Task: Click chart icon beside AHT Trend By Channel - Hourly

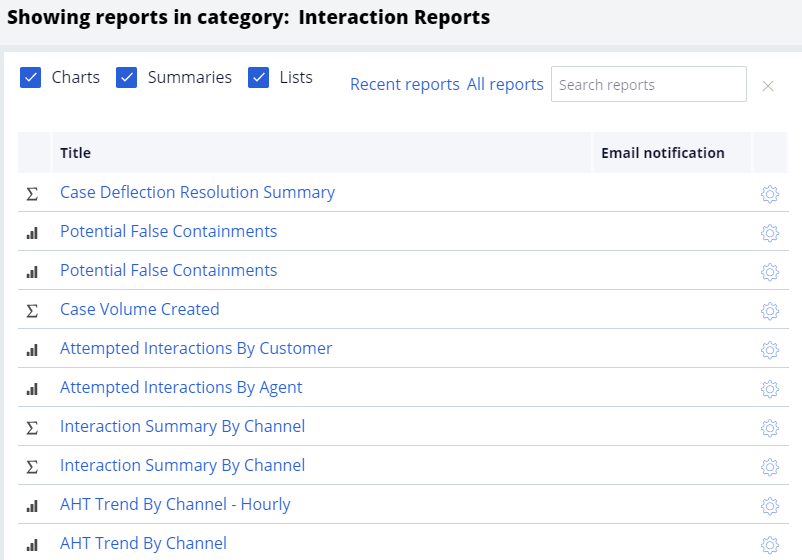Action: point(32,506)
